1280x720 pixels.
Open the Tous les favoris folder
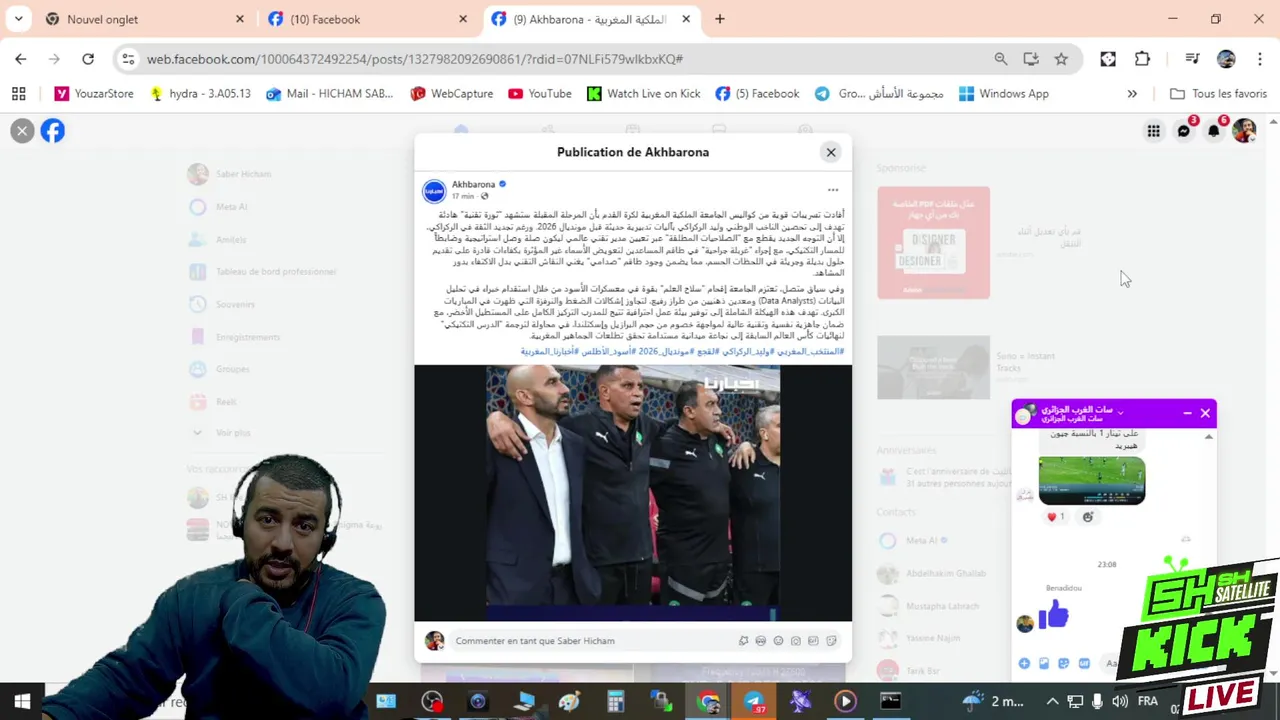pos(1218,94)
